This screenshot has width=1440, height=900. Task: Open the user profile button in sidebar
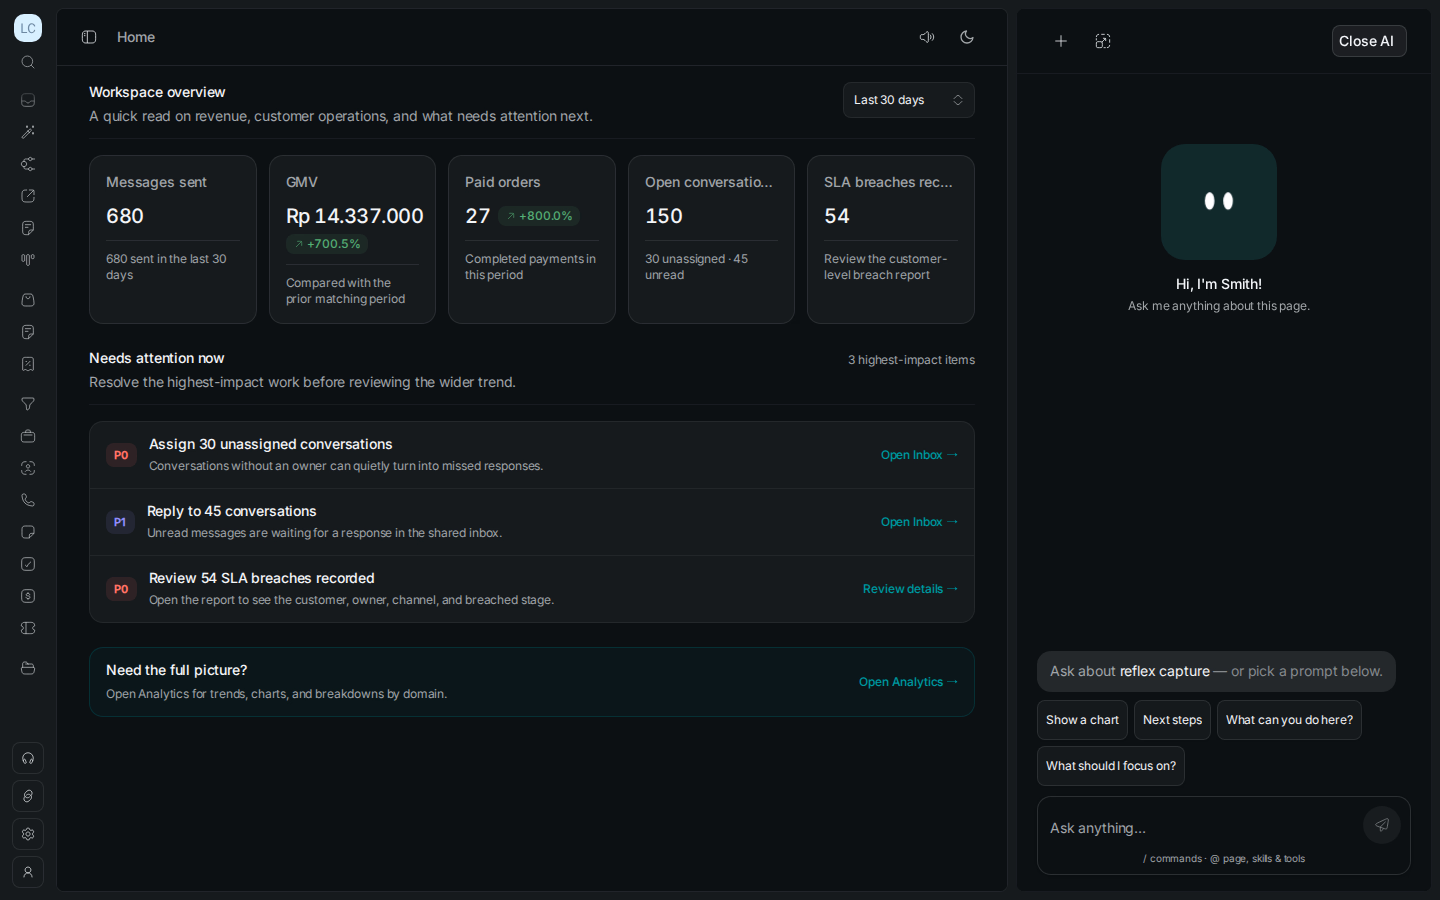click(28, 872)
